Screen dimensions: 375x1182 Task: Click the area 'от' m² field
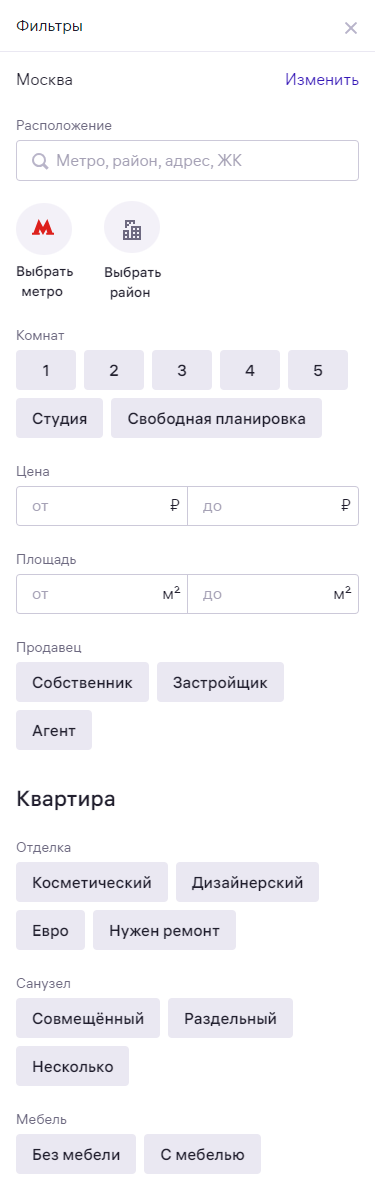(x=102, y=594)
